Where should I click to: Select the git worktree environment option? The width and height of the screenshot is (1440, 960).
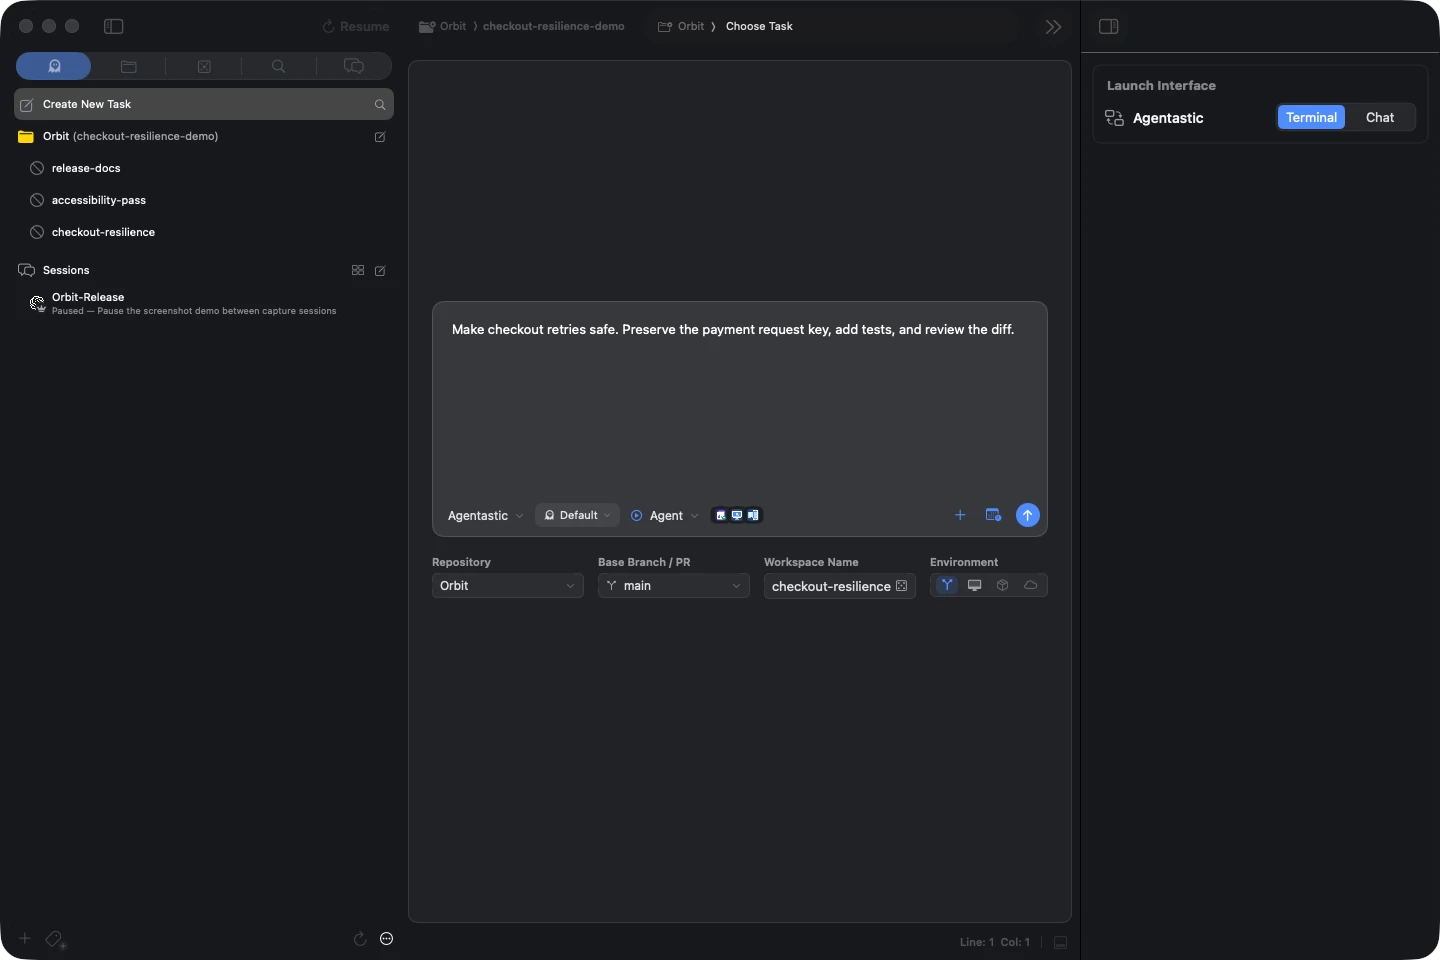pyautogui.click(x=947, y=585)
